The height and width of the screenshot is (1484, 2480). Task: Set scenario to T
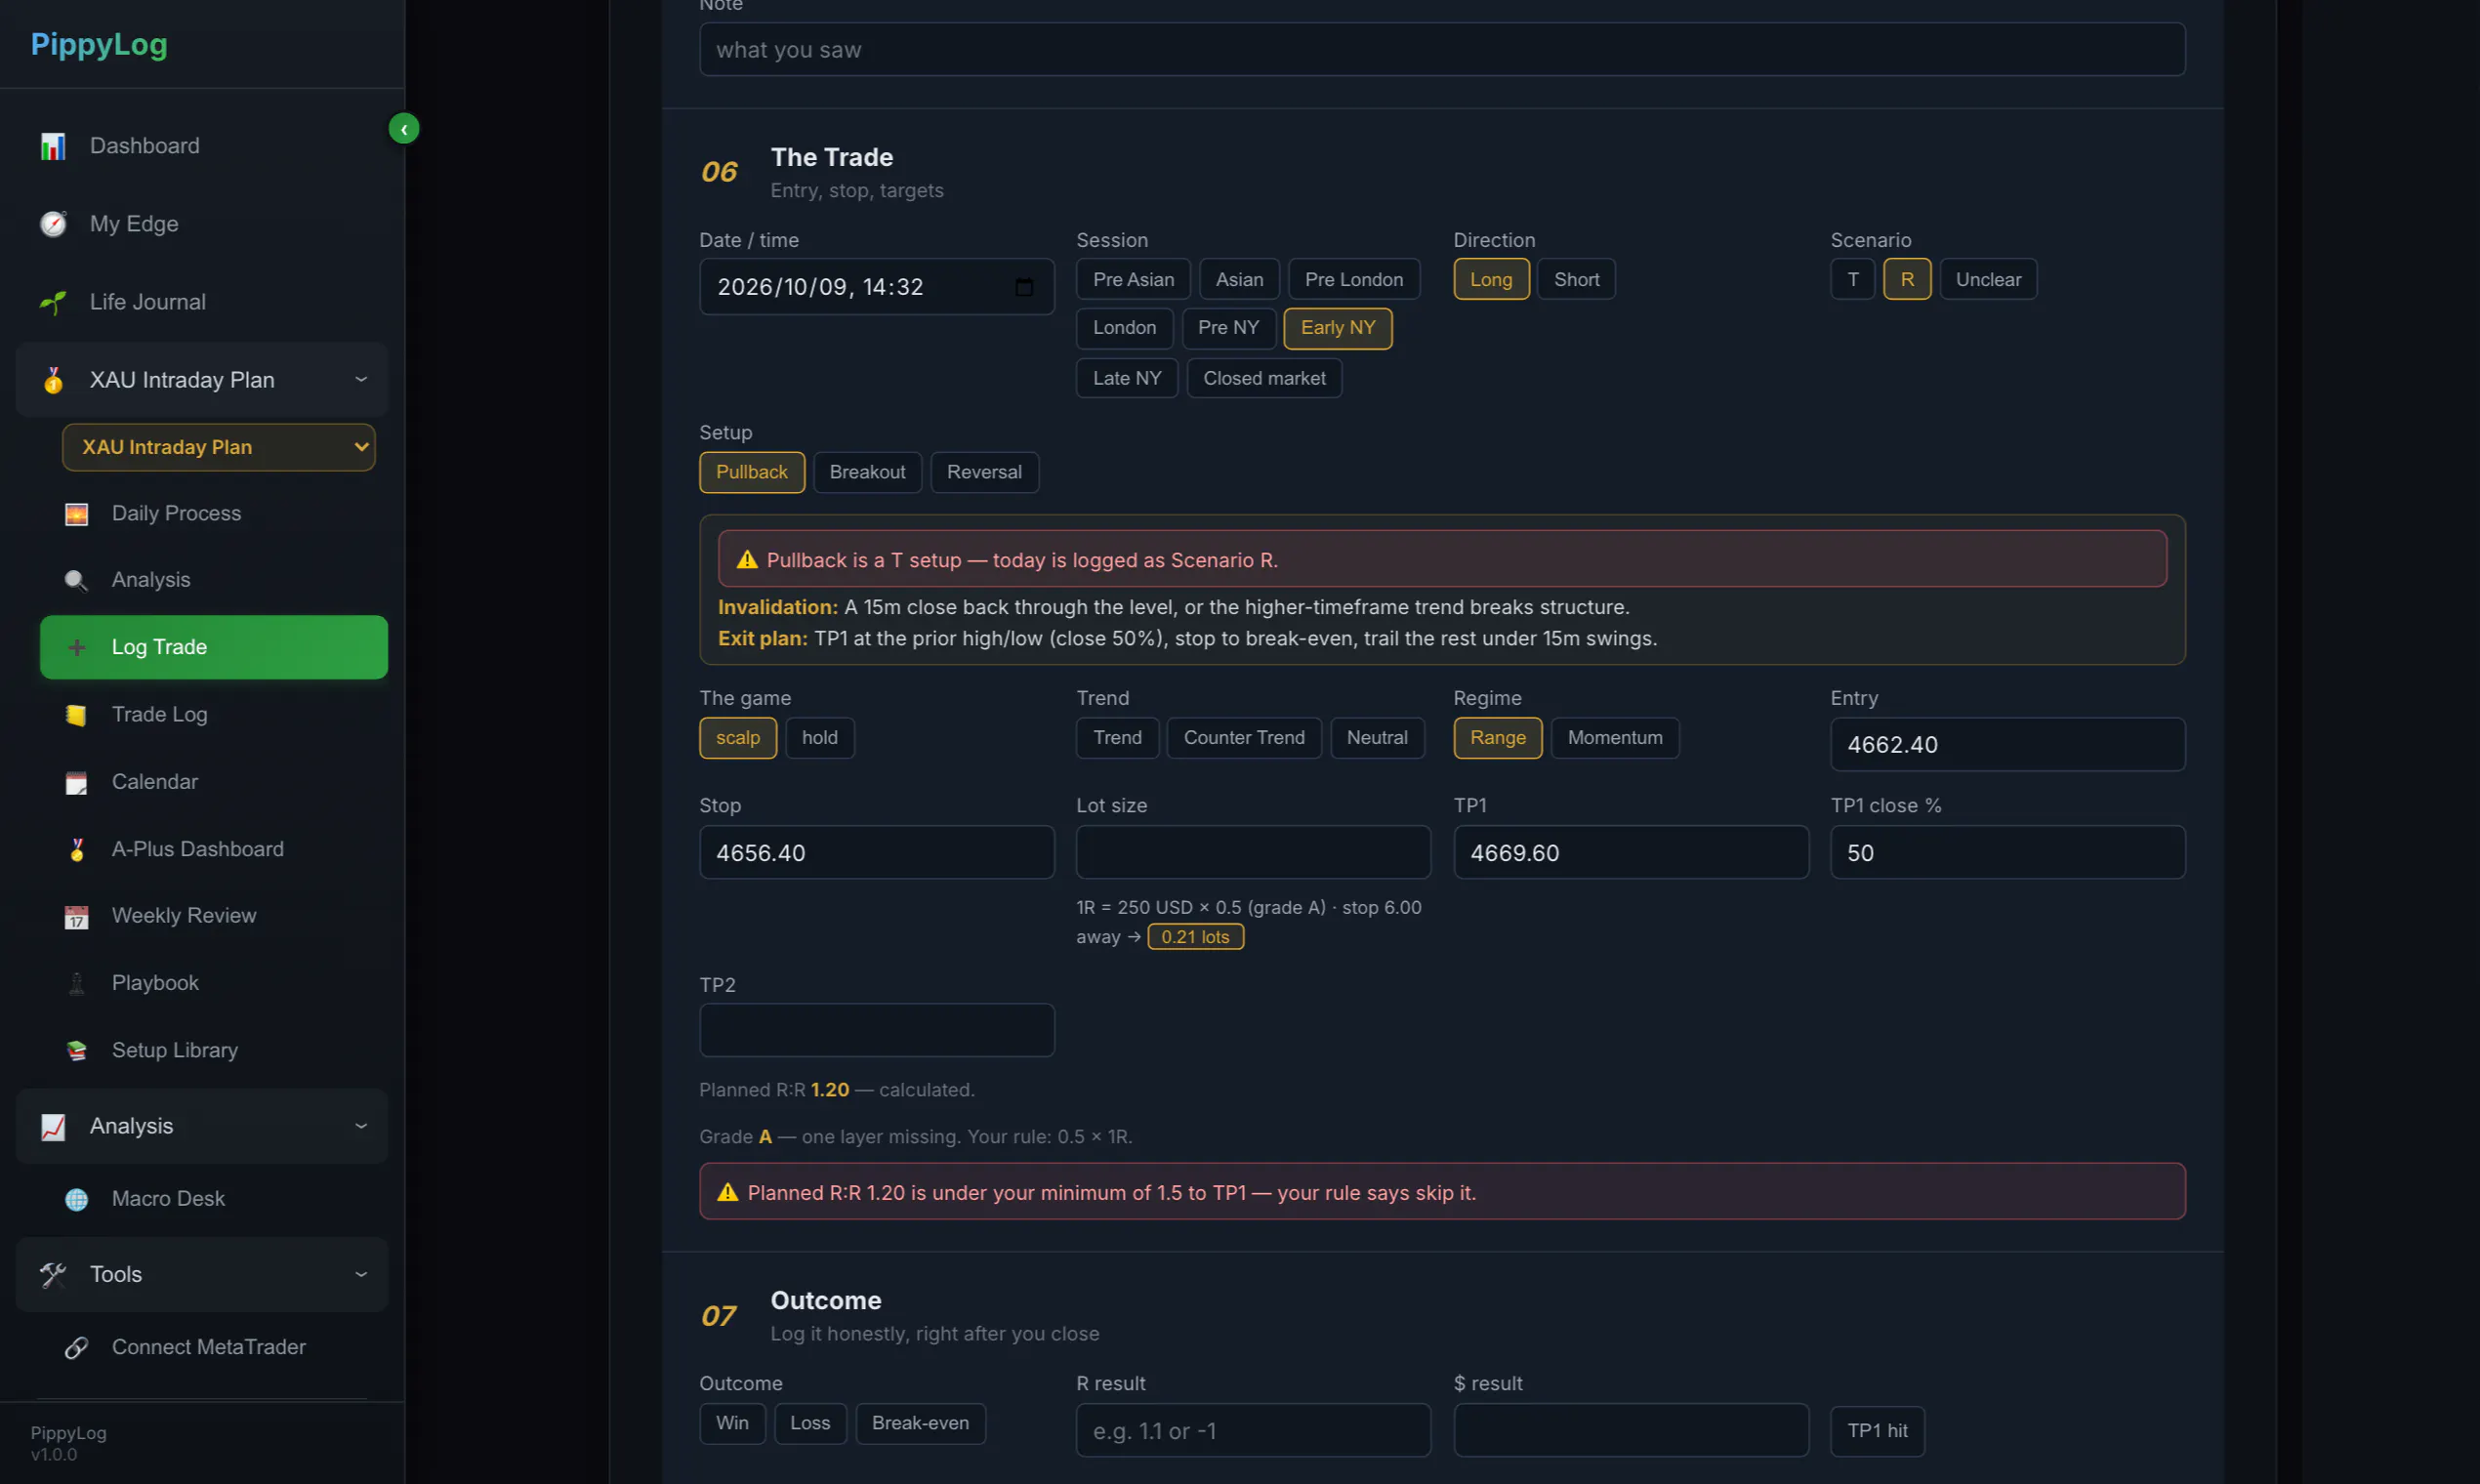1852,280
